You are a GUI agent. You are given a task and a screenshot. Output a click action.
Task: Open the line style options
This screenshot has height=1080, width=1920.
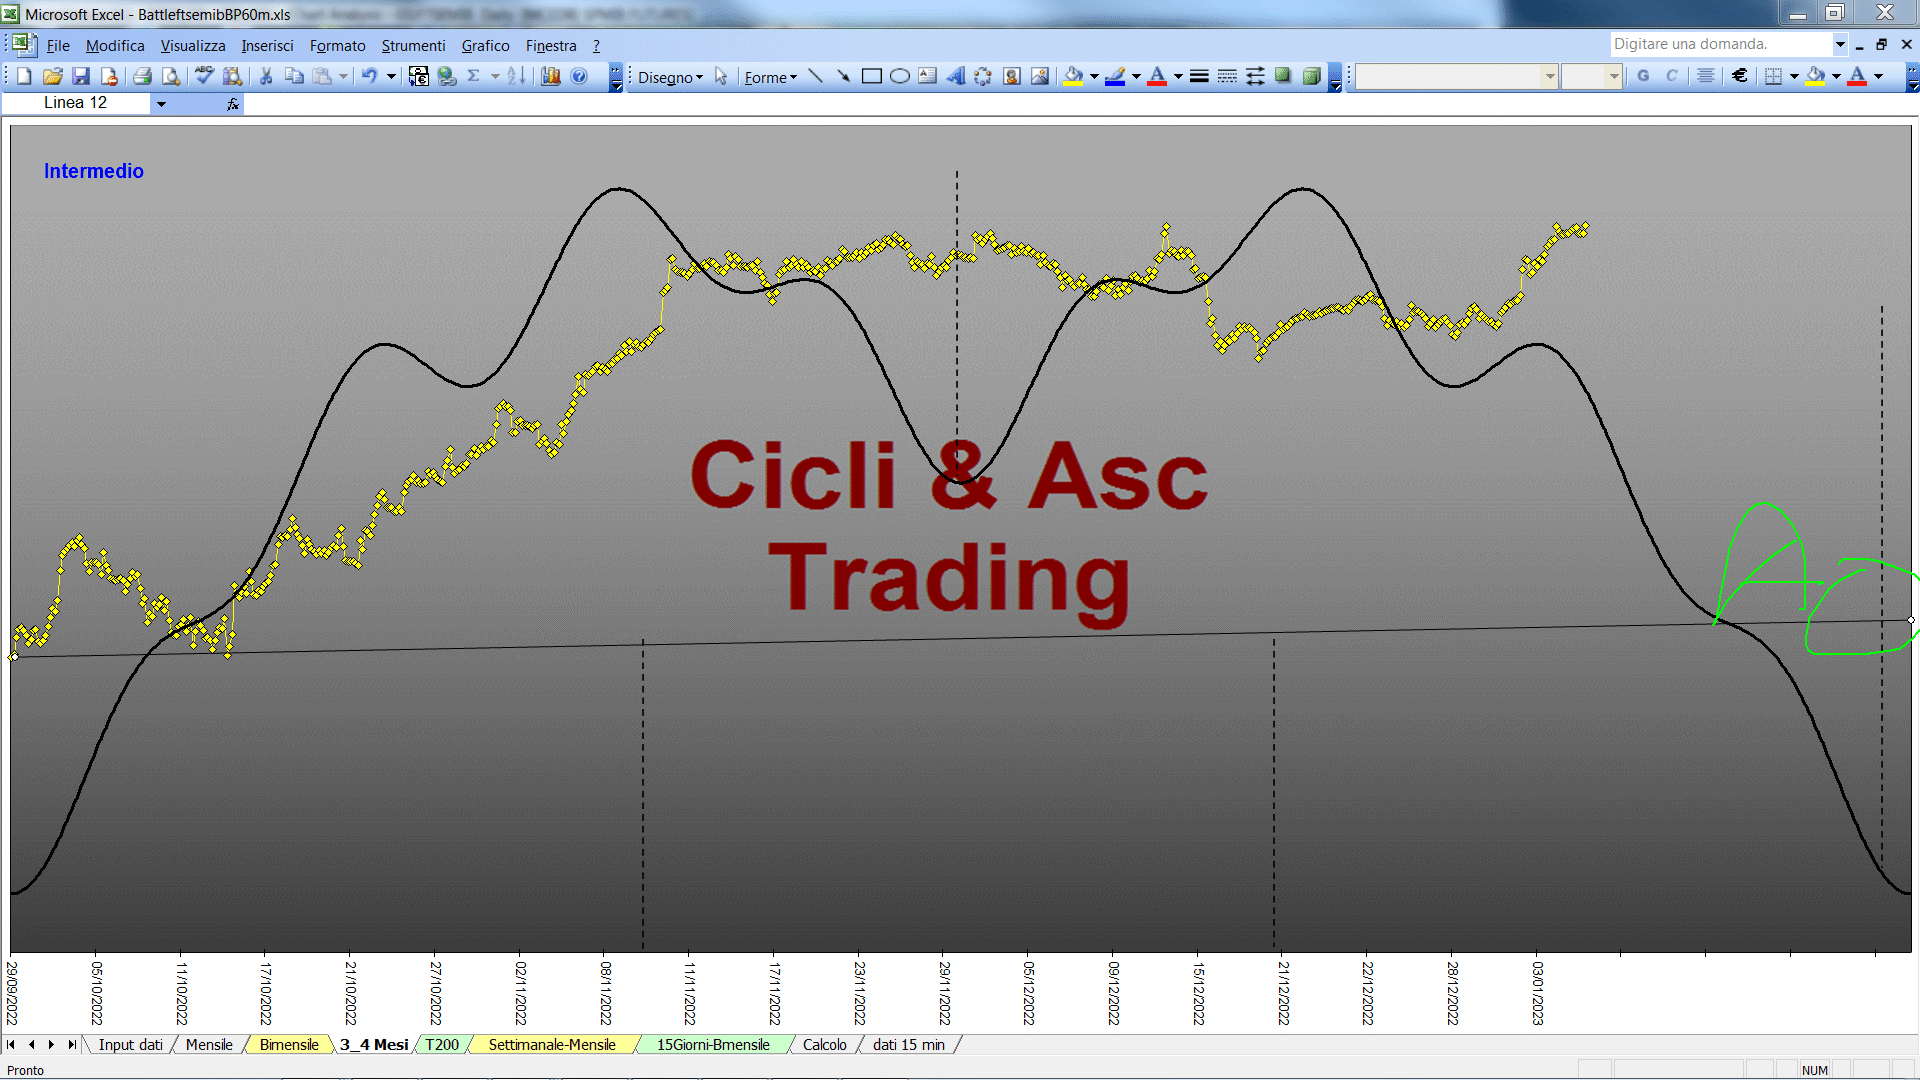click(x=1199, y=77)
